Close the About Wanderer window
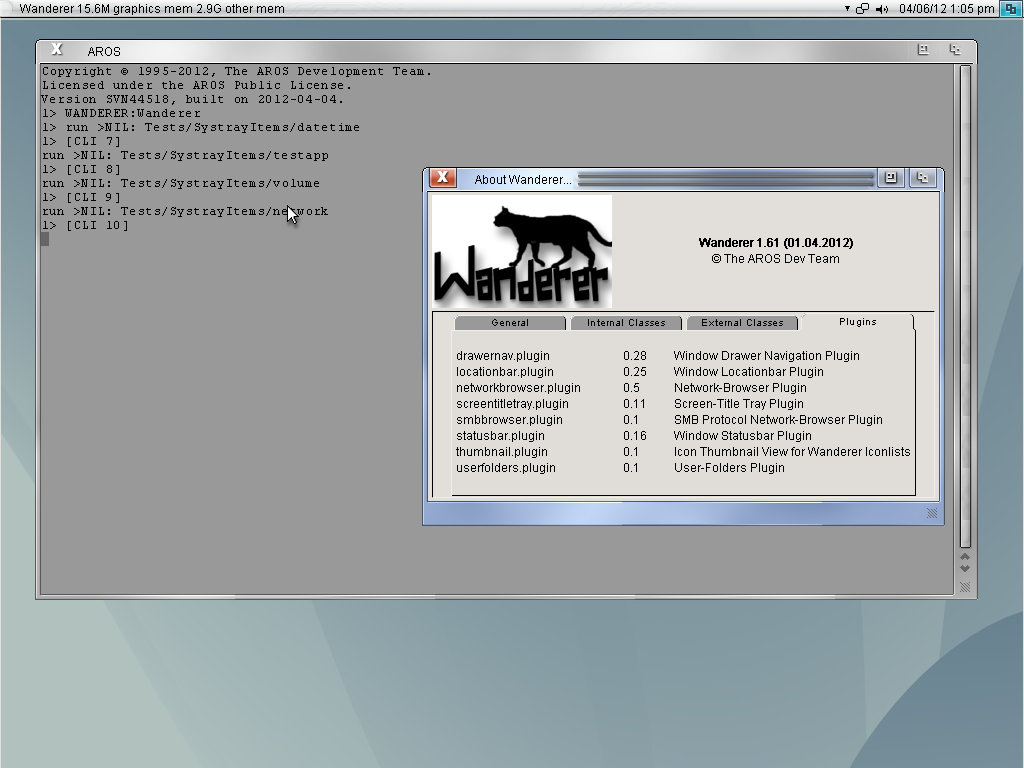The image size is (1024, 768). click(x=443, y=178)
